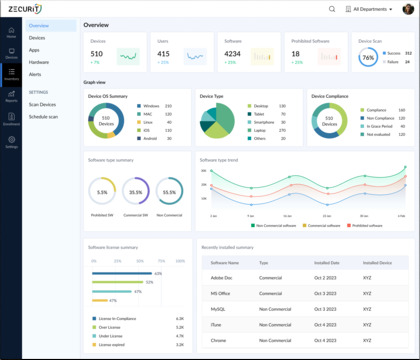
Task: Open the Schedule scan settings link
Action: [43, 117]
